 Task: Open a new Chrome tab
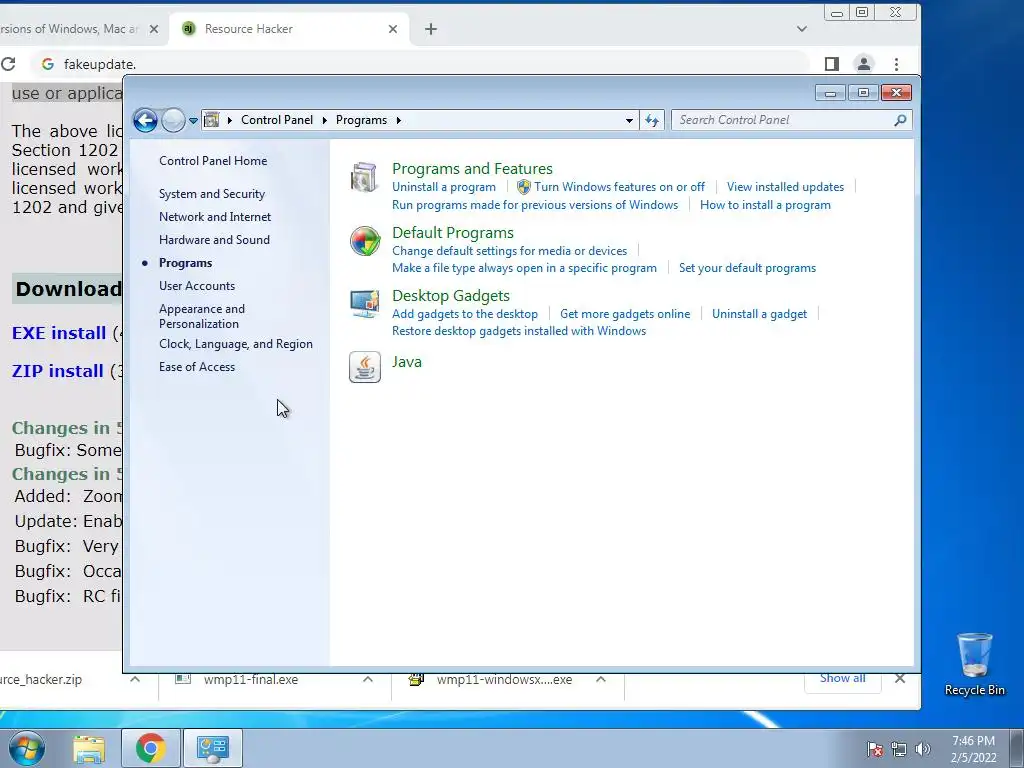(x=431, y=29)
